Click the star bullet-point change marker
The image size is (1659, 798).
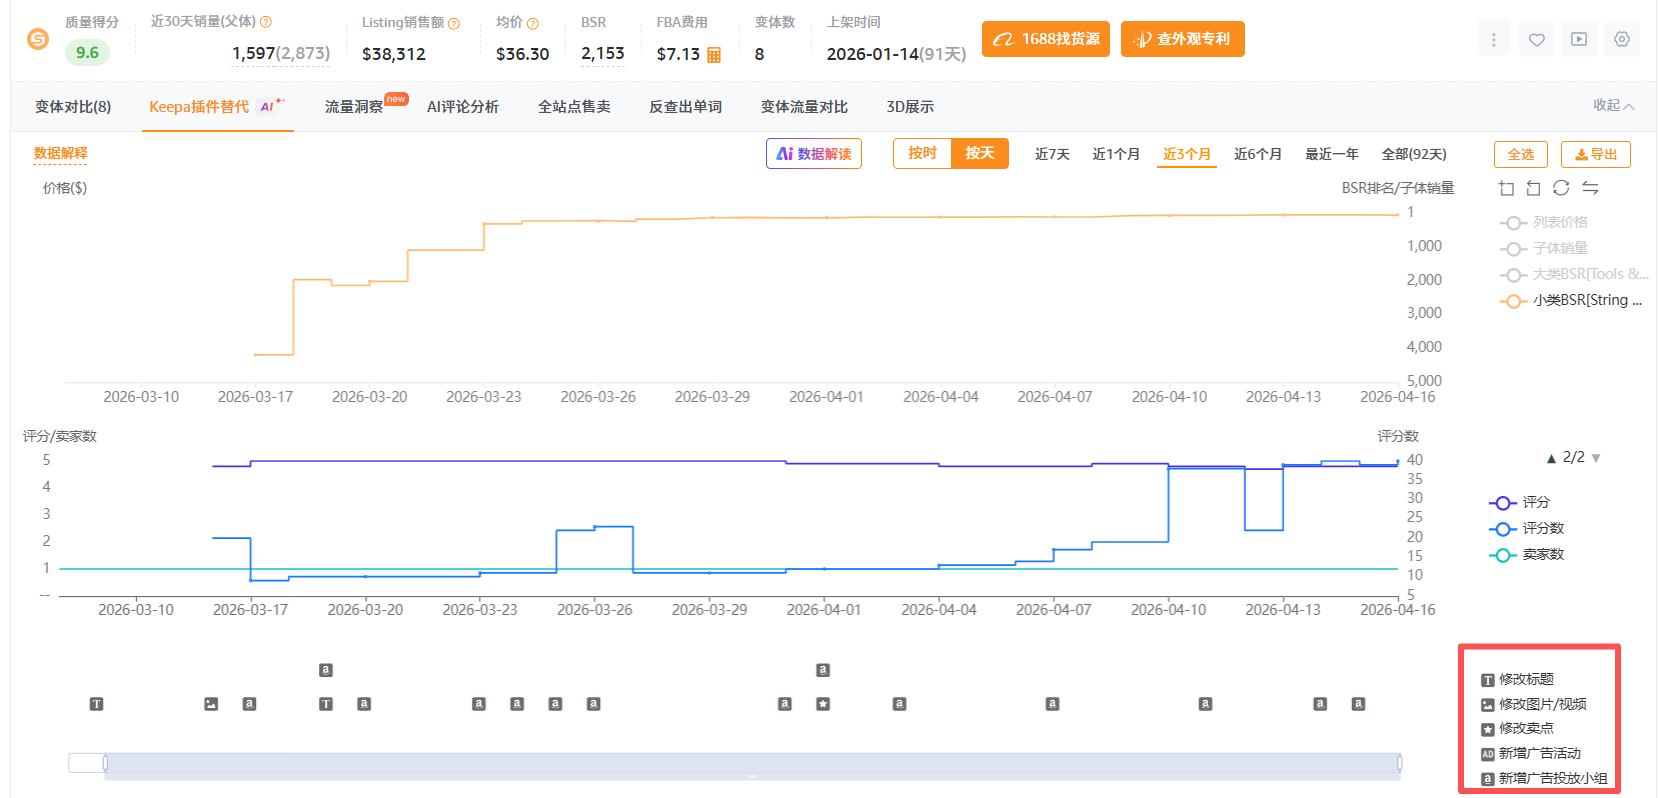(x=823, y=704)
